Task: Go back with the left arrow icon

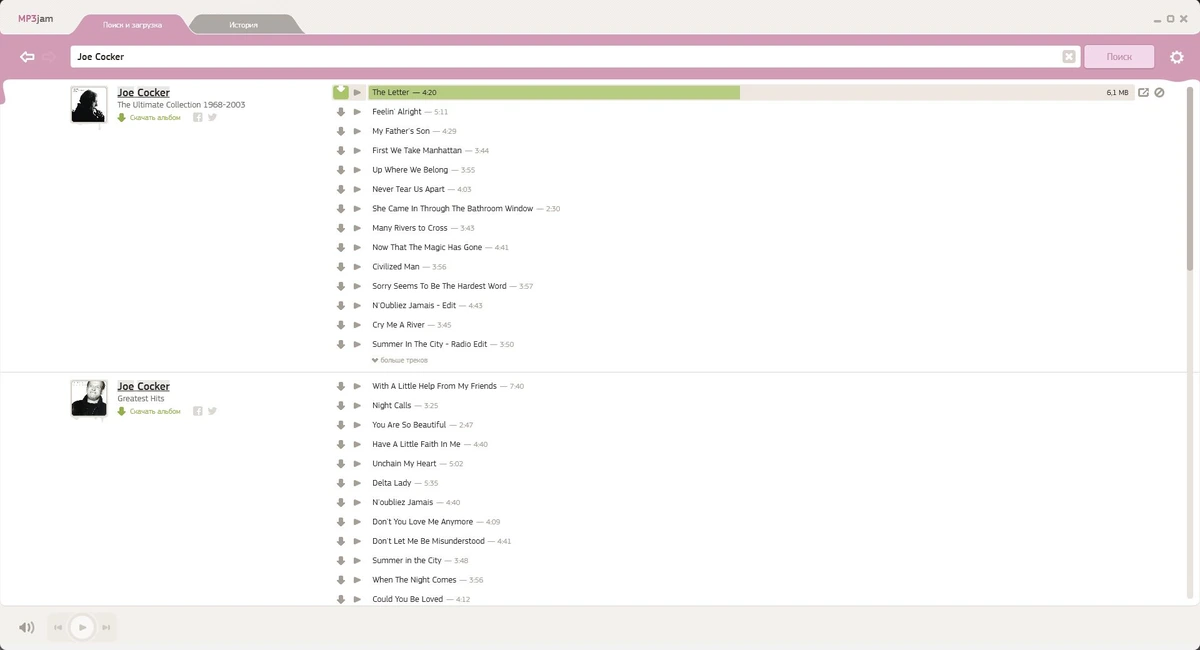Action: coord(27,57)
